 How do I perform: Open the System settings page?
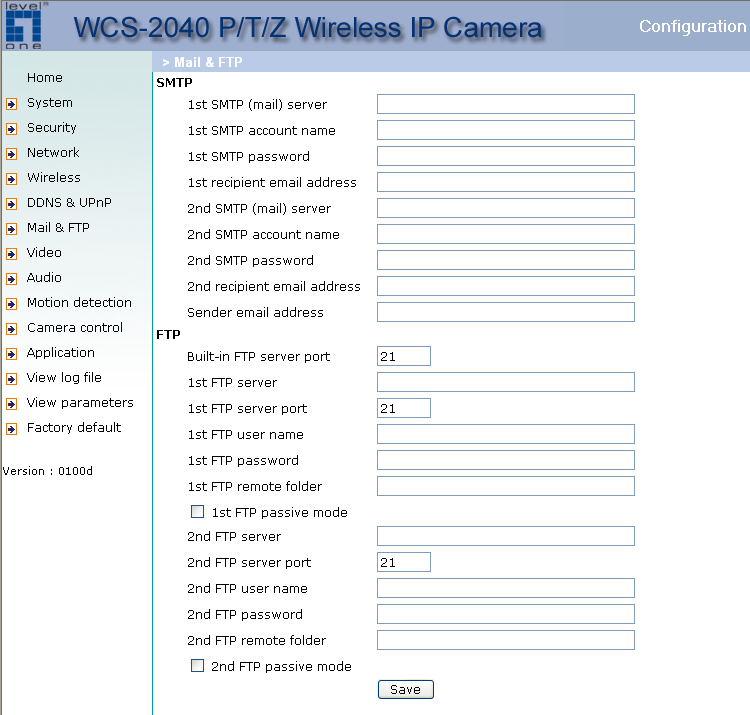click(x=50, y=103)
